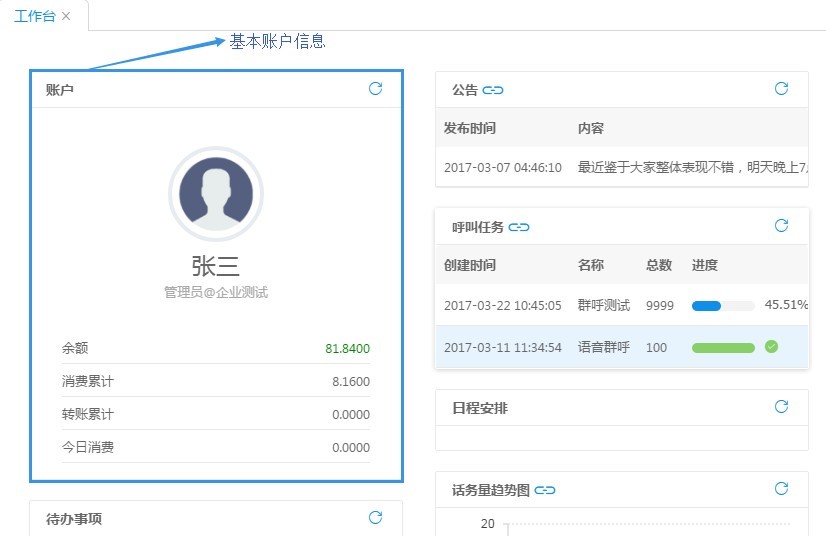
Task: Click the 余额 balance value 81.8400
Action: coord(347,349)
